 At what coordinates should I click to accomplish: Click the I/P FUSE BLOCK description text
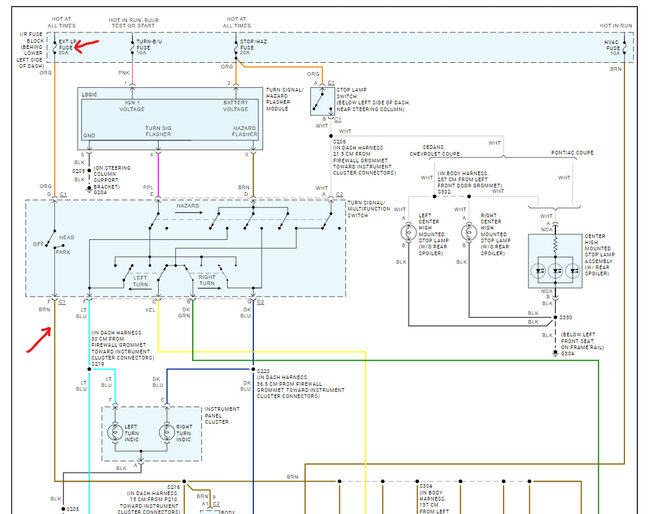[31, 50]
